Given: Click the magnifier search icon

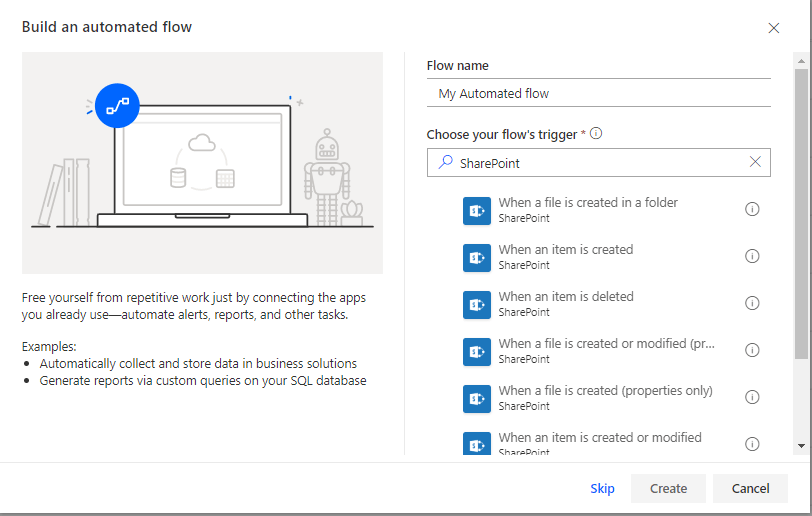Looking at the screenshot, I should tap(445, 162).
